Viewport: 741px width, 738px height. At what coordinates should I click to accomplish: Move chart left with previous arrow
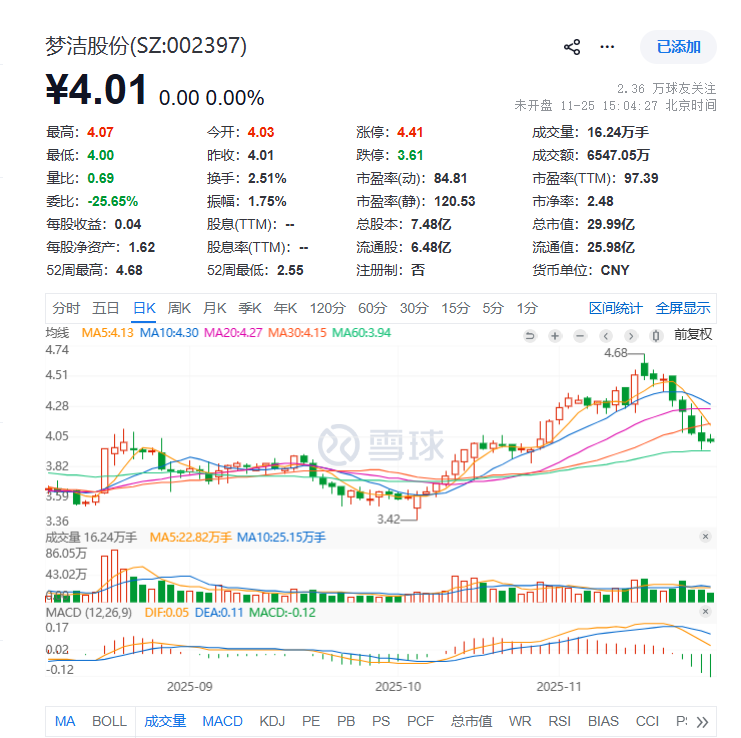[x=605, y=335]
